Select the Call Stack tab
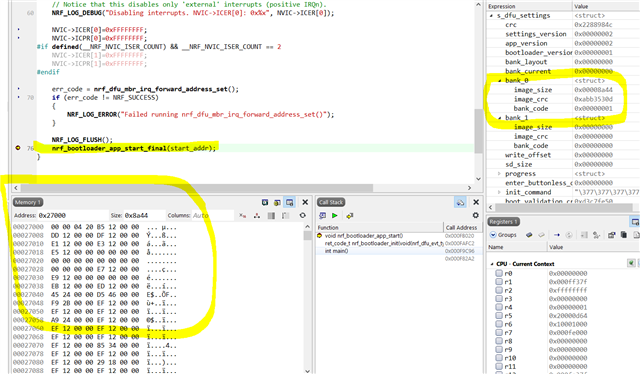Screen dimensions: 640x374 point(331,202)
